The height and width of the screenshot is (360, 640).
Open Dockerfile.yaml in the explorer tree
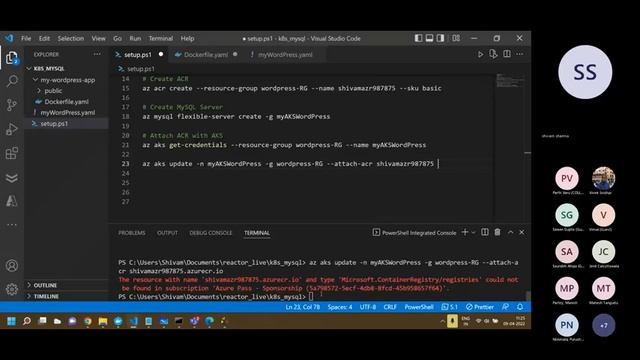[x=66, y=102]
